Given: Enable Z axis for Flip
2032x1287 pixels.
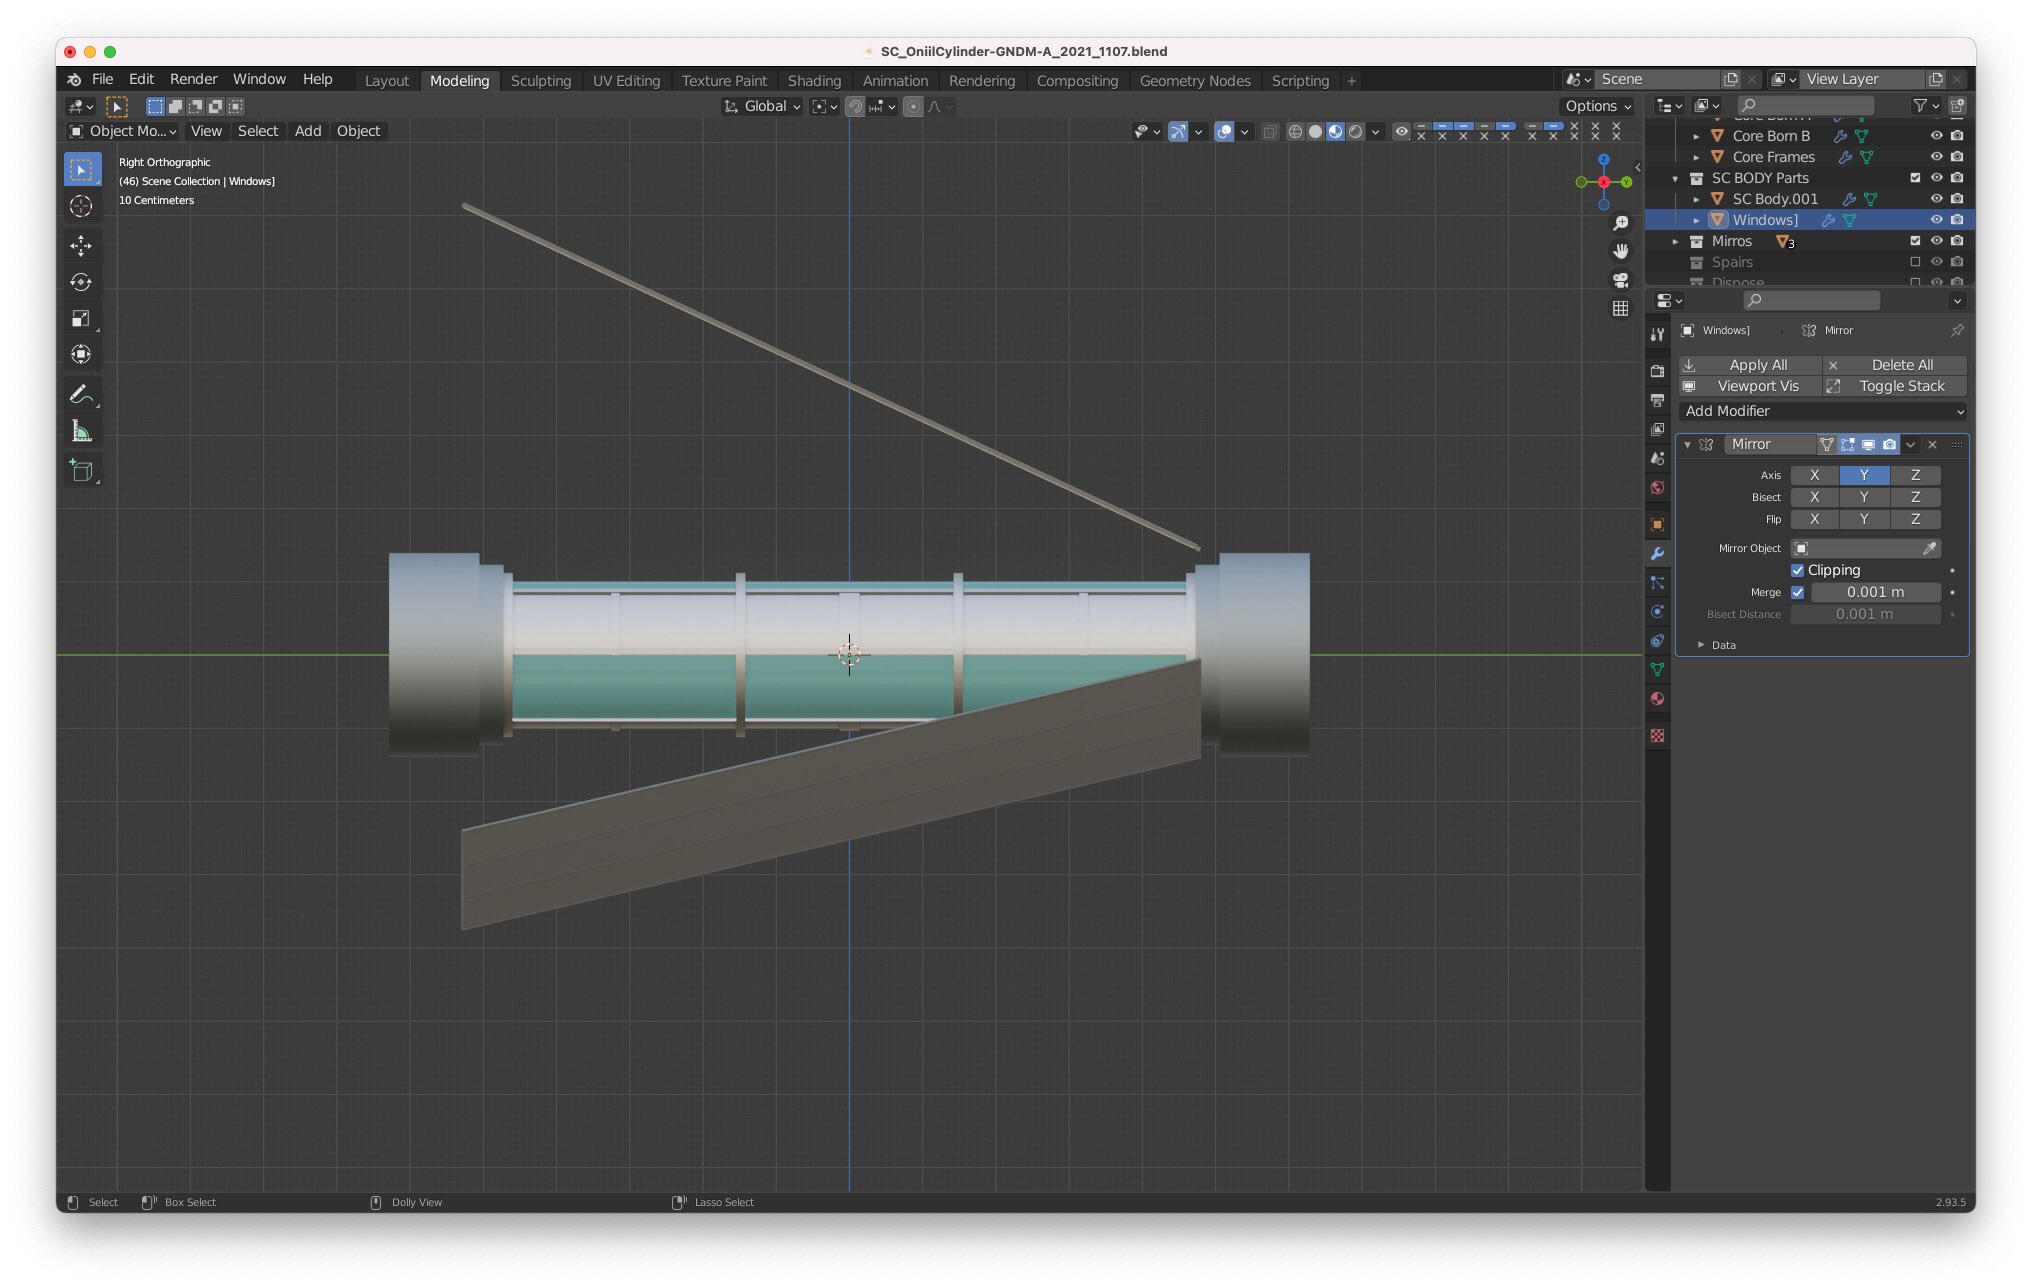Looking at the screenshot, I should [1915, 519].
